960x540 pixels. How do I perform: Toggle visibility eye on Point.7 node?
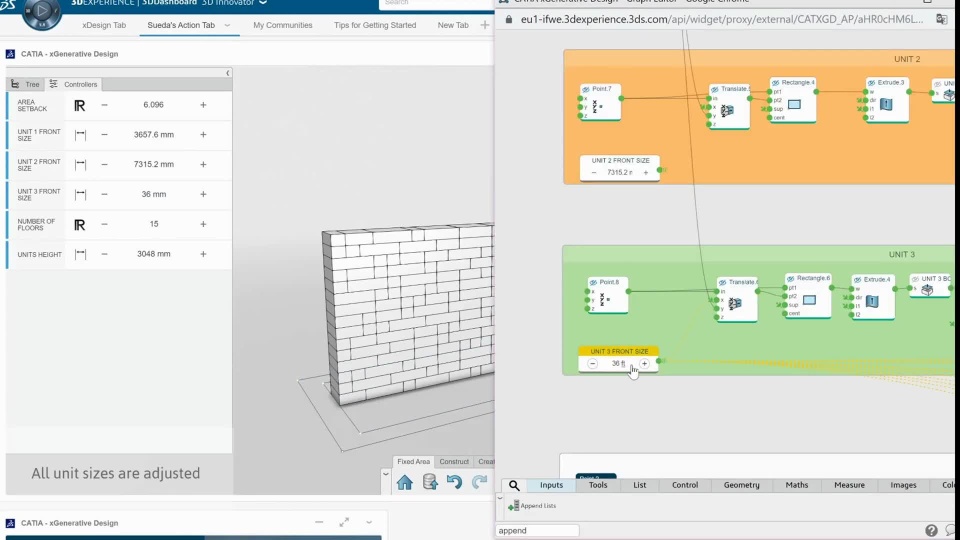(x=586, y=89)
